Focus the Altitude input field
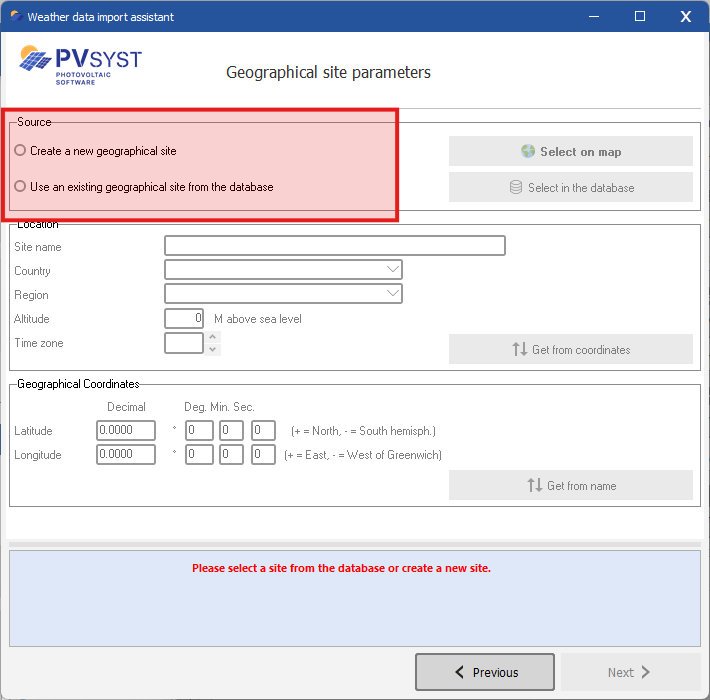 coord(184,319)
